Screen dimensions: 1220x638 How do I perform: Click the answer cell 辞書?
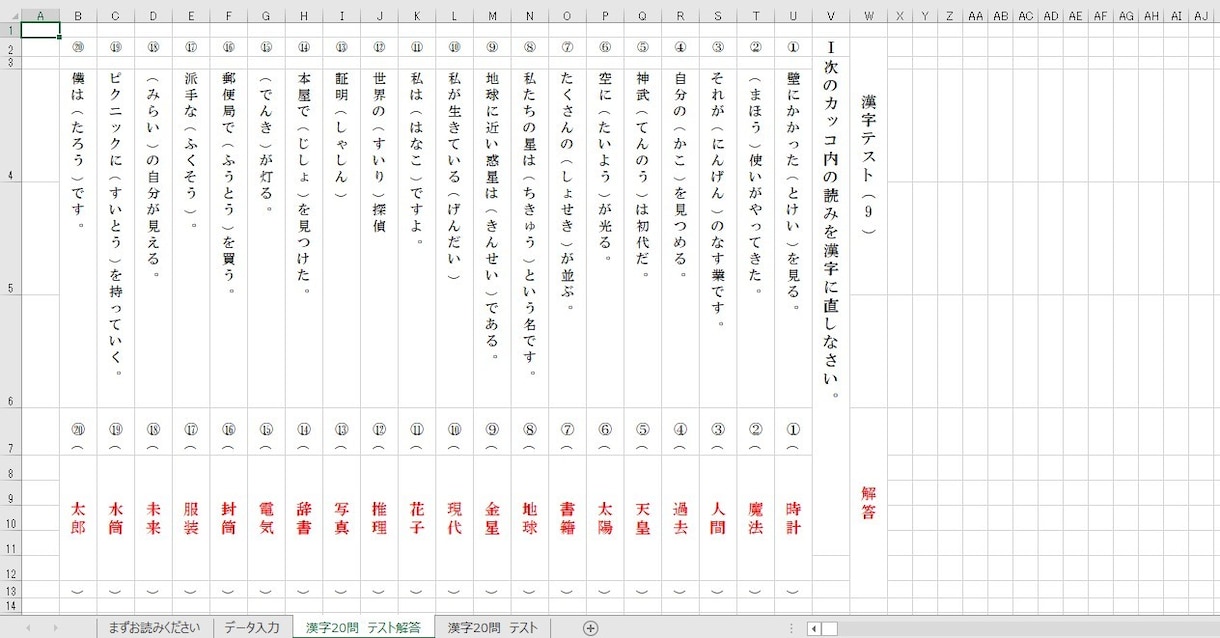click(x=304, y=518)
